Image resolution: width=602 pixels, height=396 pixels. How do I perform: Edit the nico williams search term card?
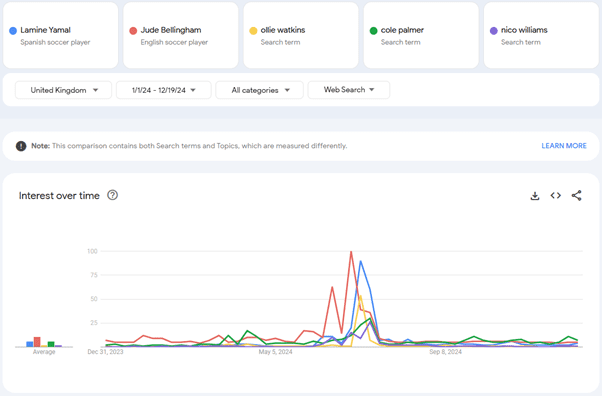[x=541, y=35]
